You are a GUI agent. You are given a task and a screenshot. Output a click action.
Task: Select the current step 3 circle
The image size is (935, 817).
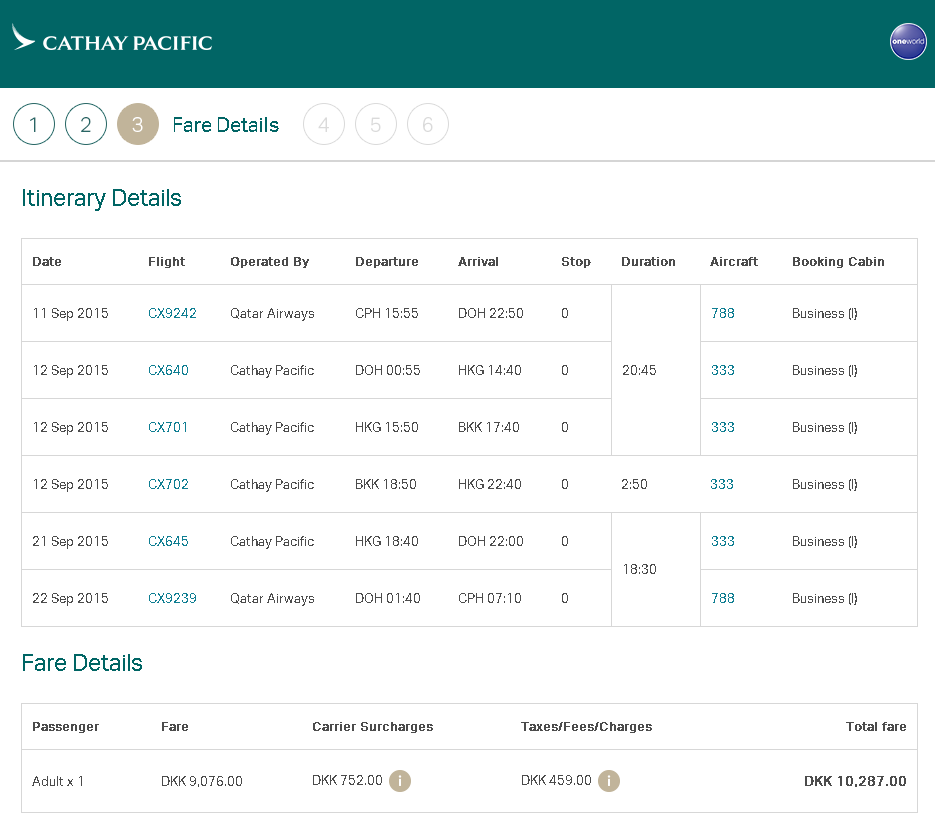(x=138, y=125)
